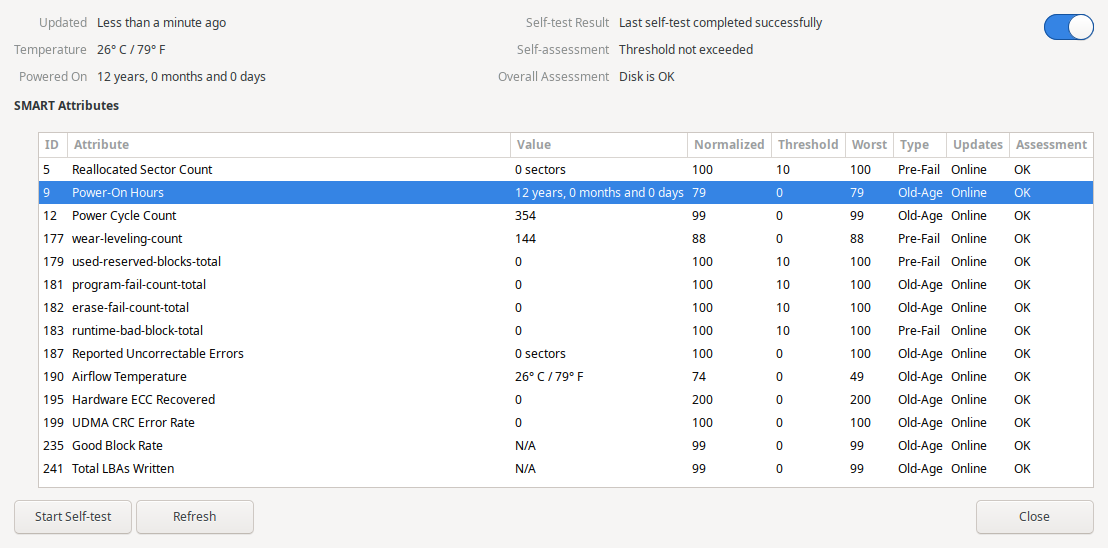Sort by the Worst column header
This screenshot has width=1108, height=548.
point(868,145)
